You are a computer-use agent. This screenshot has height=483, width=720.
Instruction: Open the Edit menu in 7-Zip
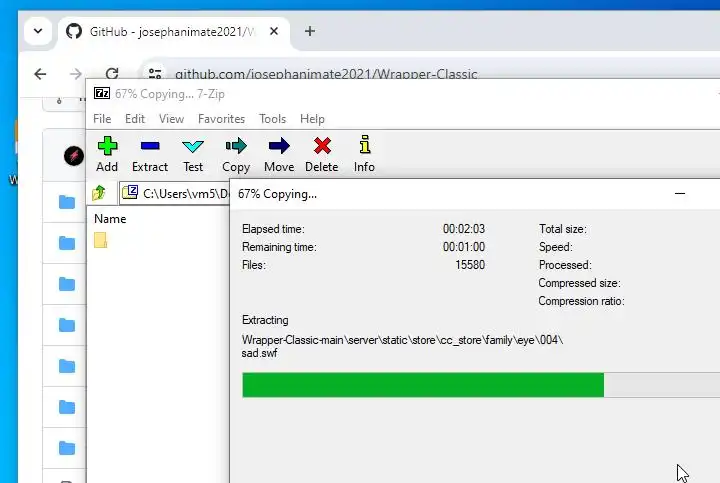click(135, 119)
